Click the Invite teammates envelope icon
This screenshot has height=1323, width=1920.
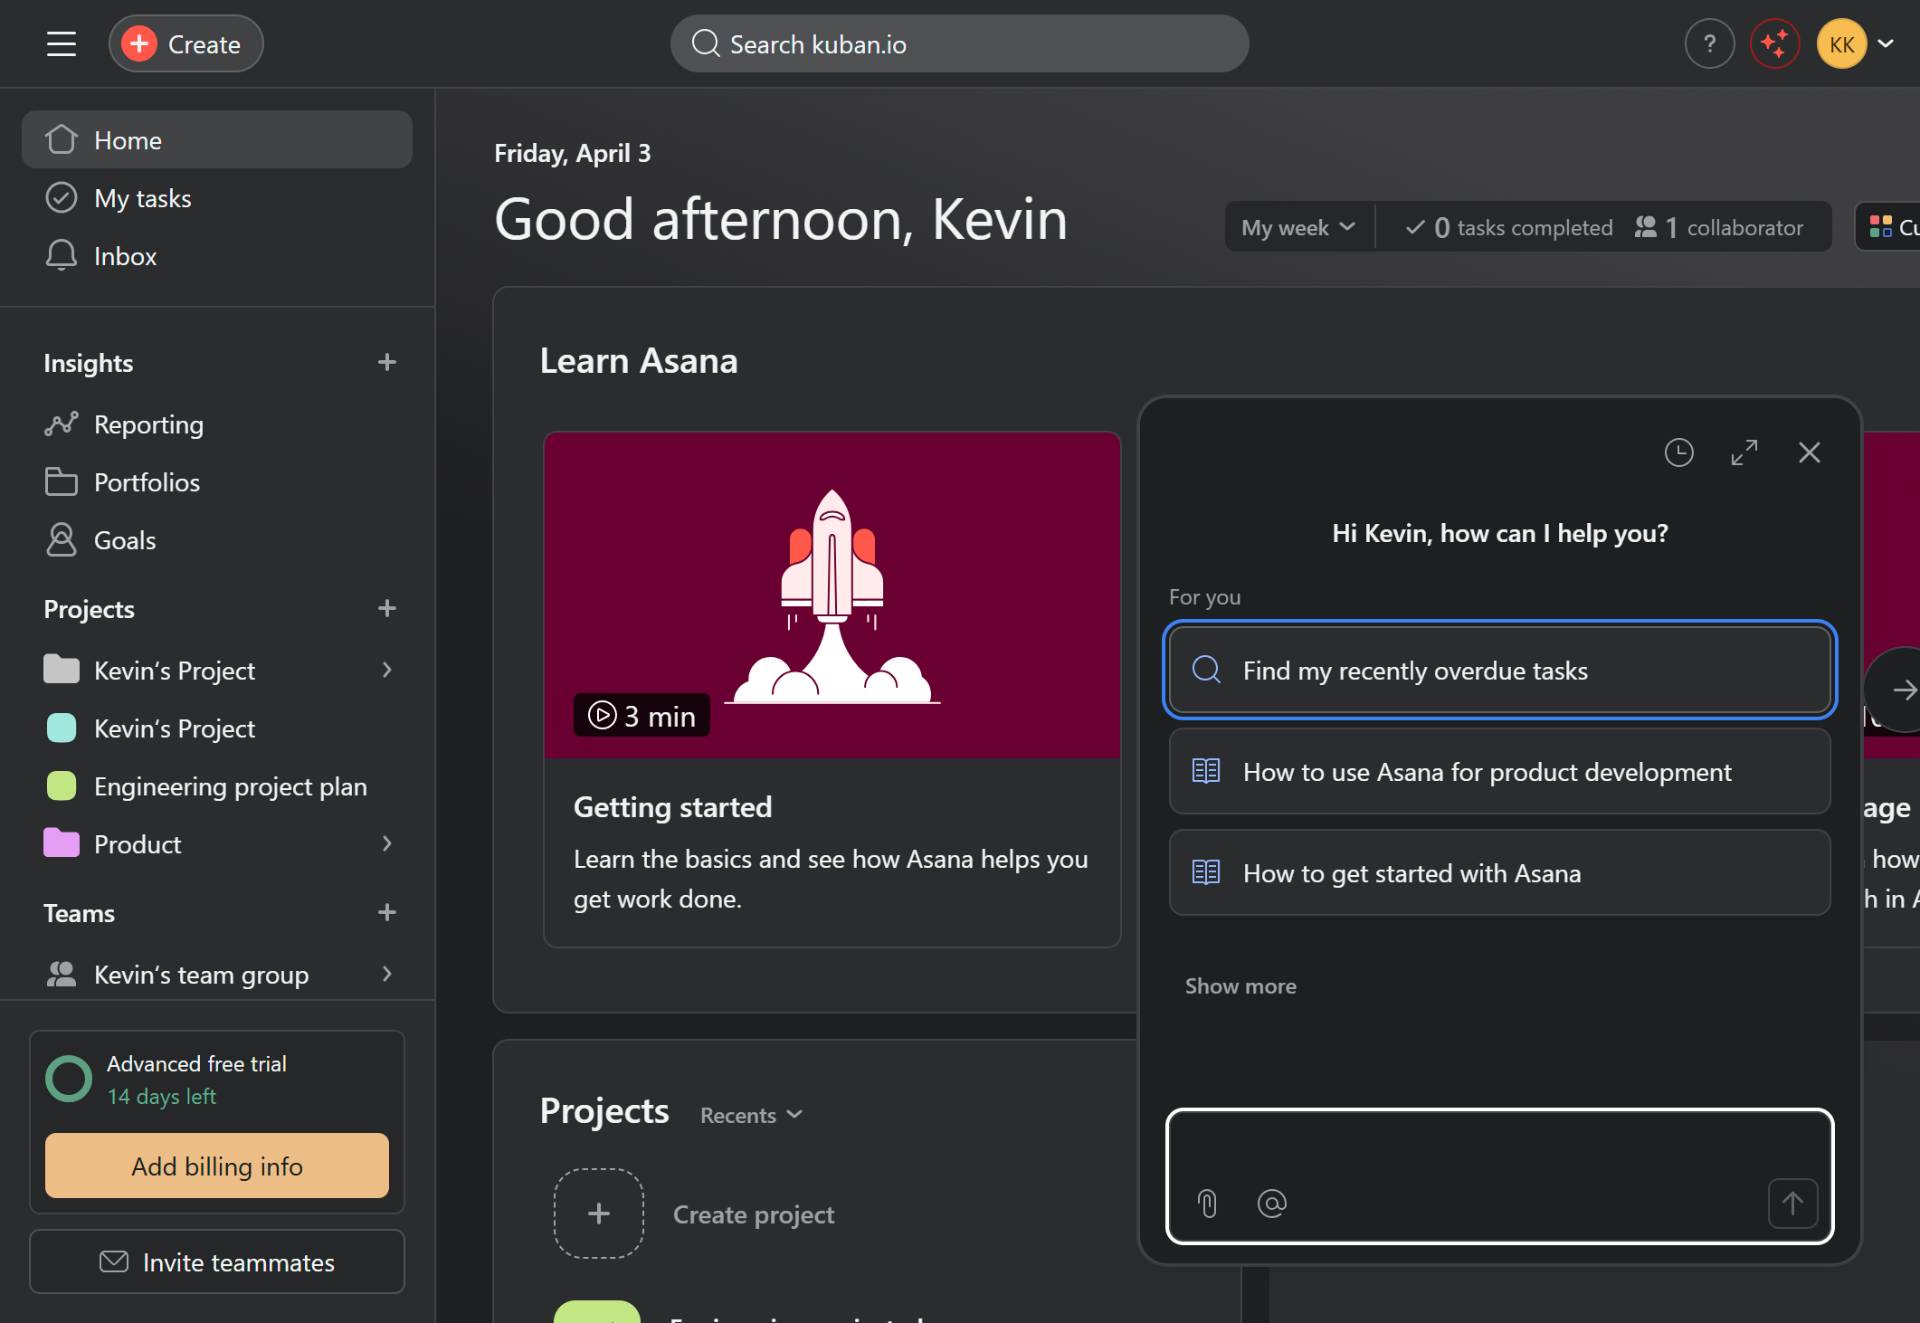pyautogui.click(x=114, y=1262)
